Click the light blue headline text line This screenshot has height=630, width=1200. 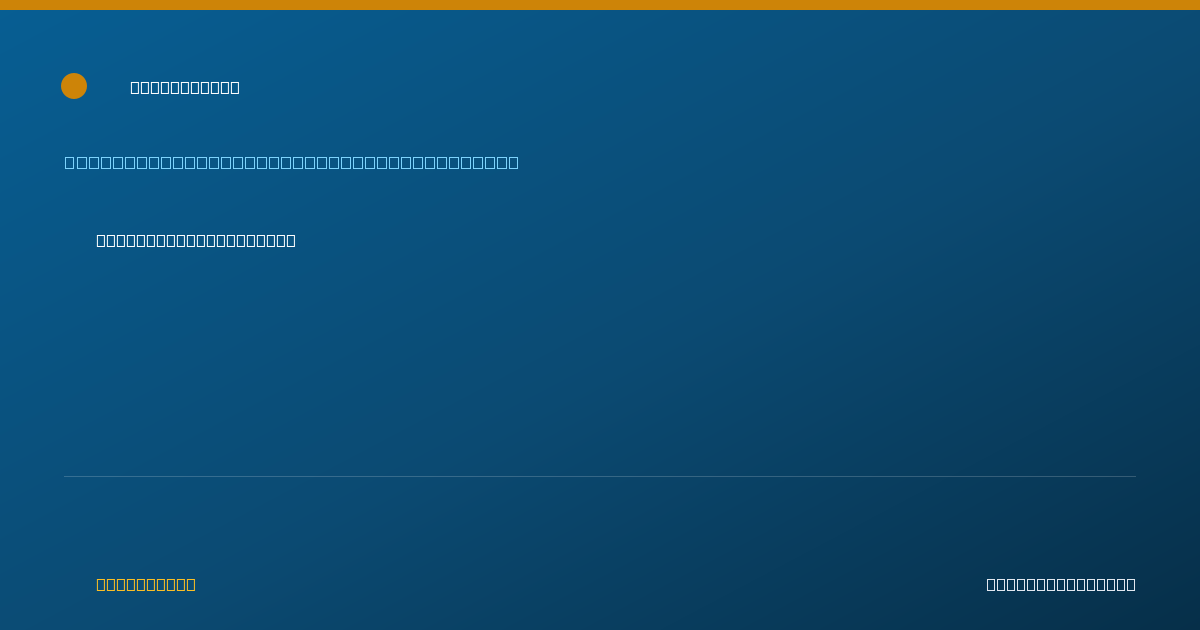point(292,162)
